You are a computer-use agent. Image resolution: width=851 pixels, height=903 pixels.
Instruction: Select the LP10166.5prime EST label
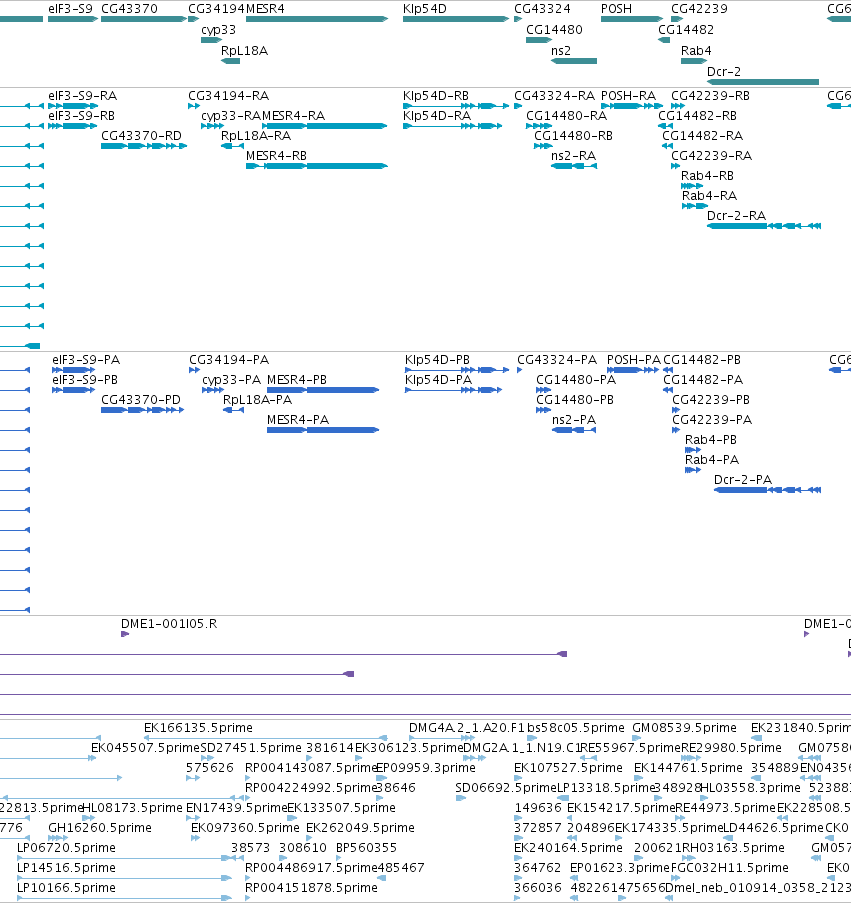click(66, 888)
